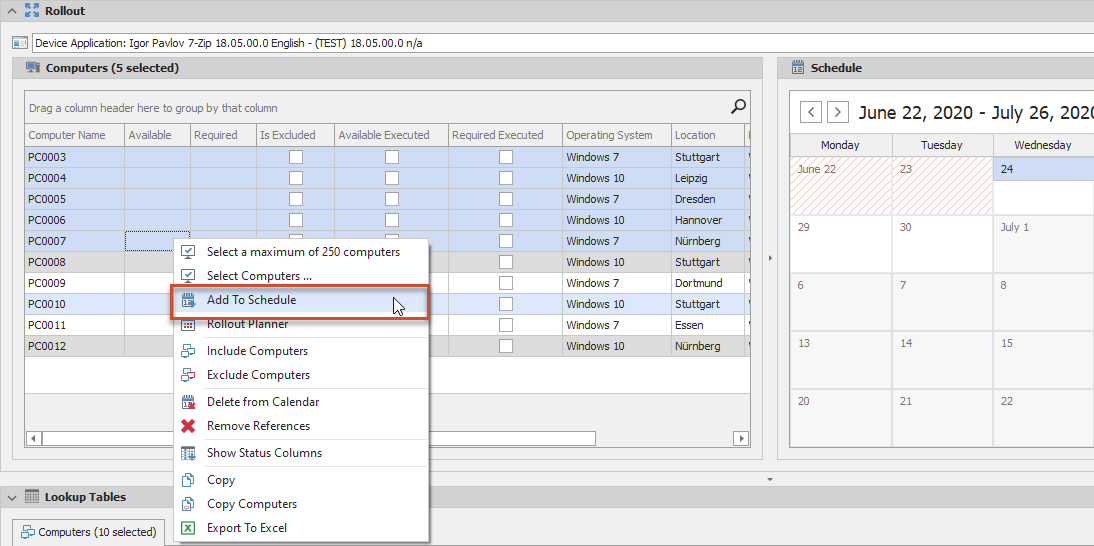Screen dimensions: 1094x546
Task: Select the PC0011 row name cell
Action: pos(75,325)
